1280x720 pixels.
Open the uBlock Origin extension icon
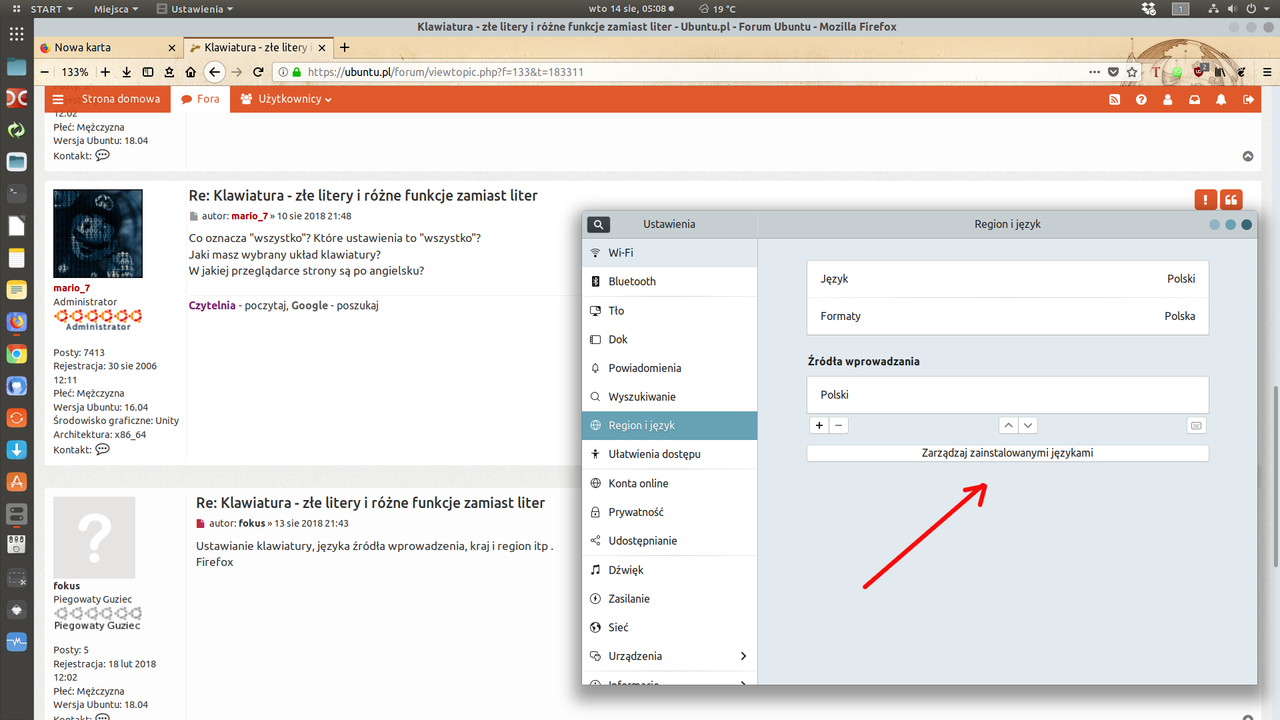coord(1199,72)
